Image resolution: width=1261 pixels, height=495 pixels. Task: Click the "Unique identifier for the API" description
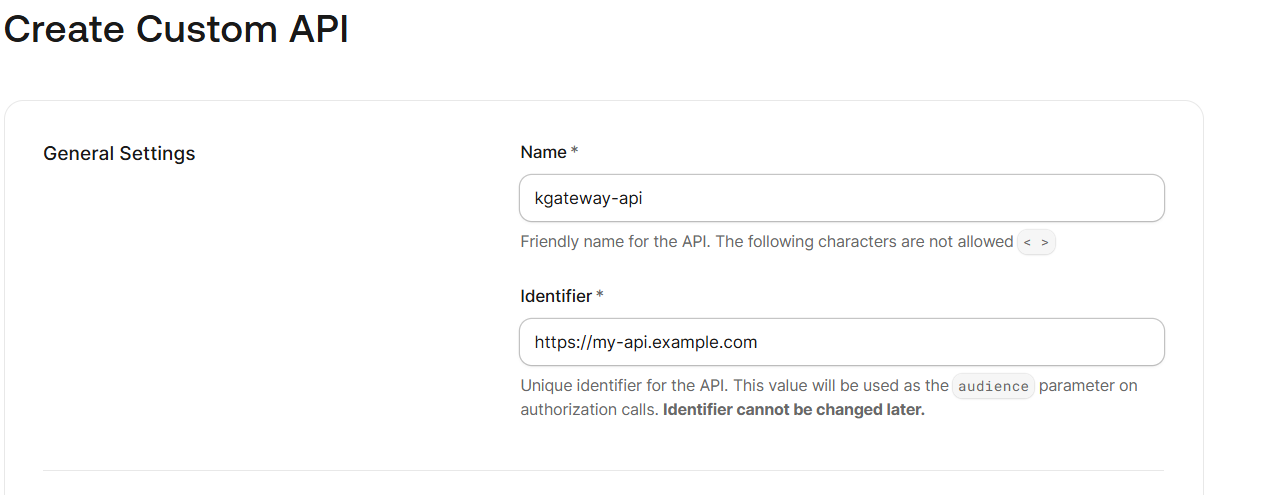tap(625, 386)
